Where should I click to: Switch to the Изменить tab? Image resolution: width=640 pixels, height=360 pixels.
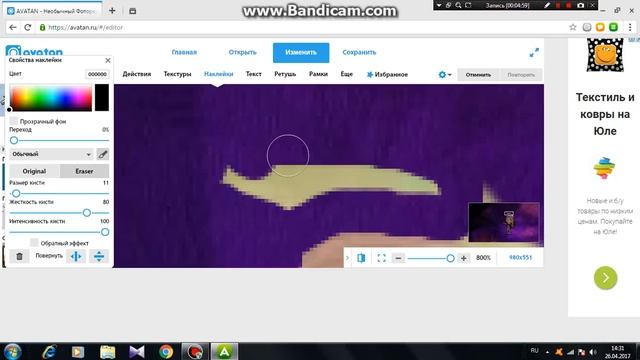301,53
